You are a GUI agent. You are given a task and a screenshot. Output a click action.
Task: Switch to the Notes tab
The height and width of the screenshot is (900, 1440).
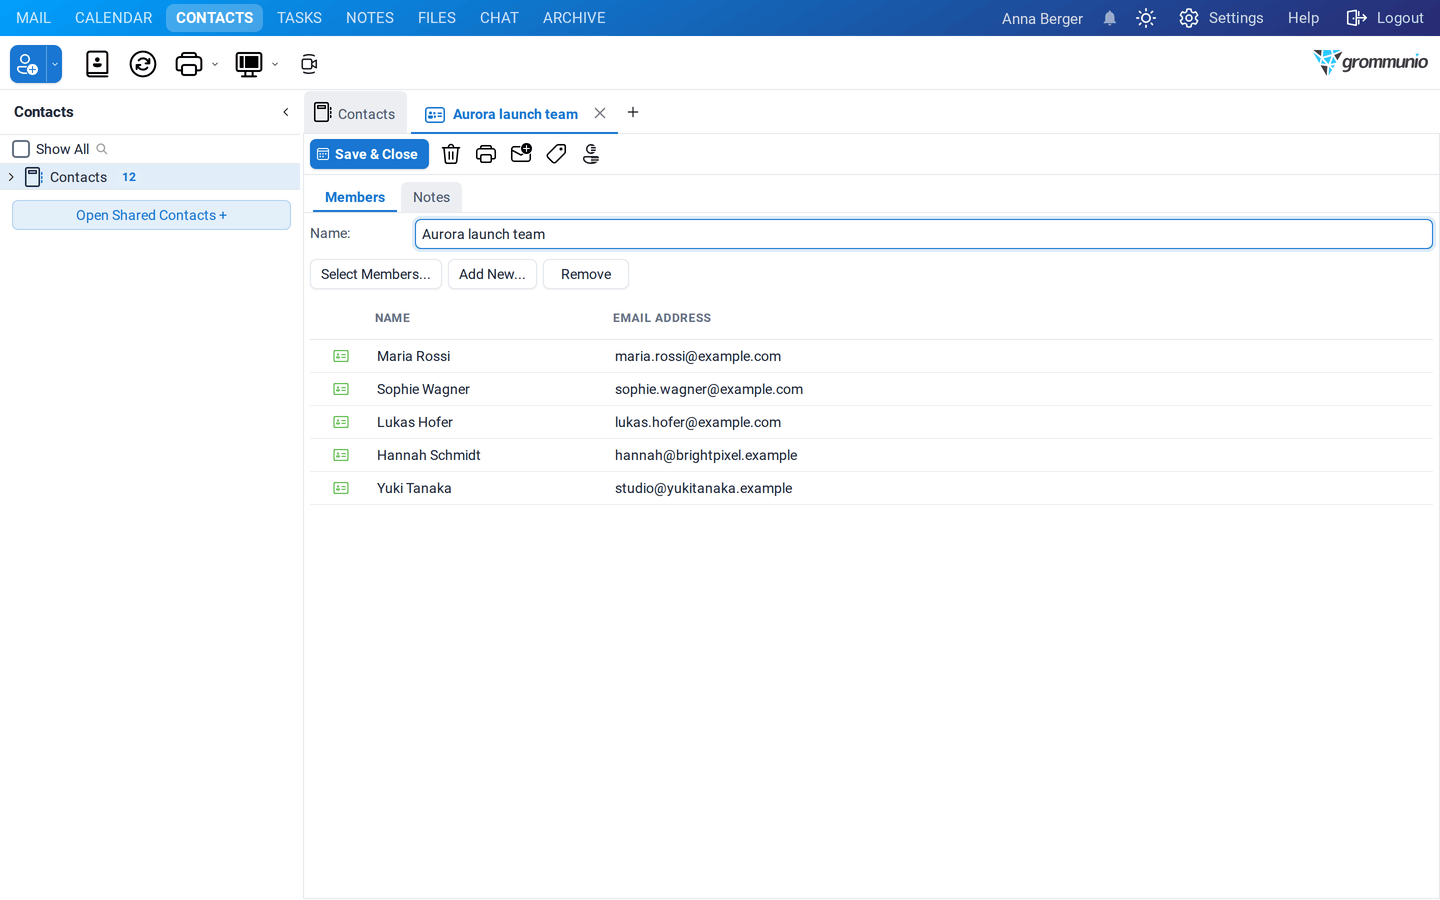click(x=431, y=197)
